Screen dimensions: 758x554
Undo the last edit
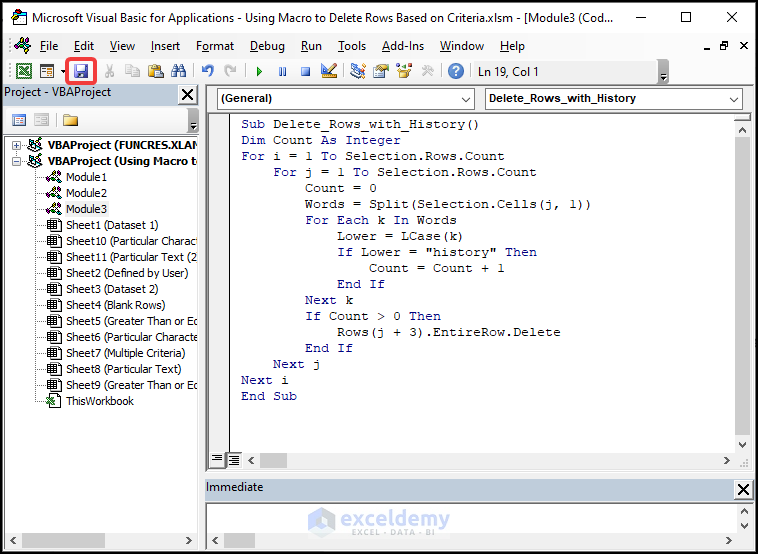tap(208, 72)
